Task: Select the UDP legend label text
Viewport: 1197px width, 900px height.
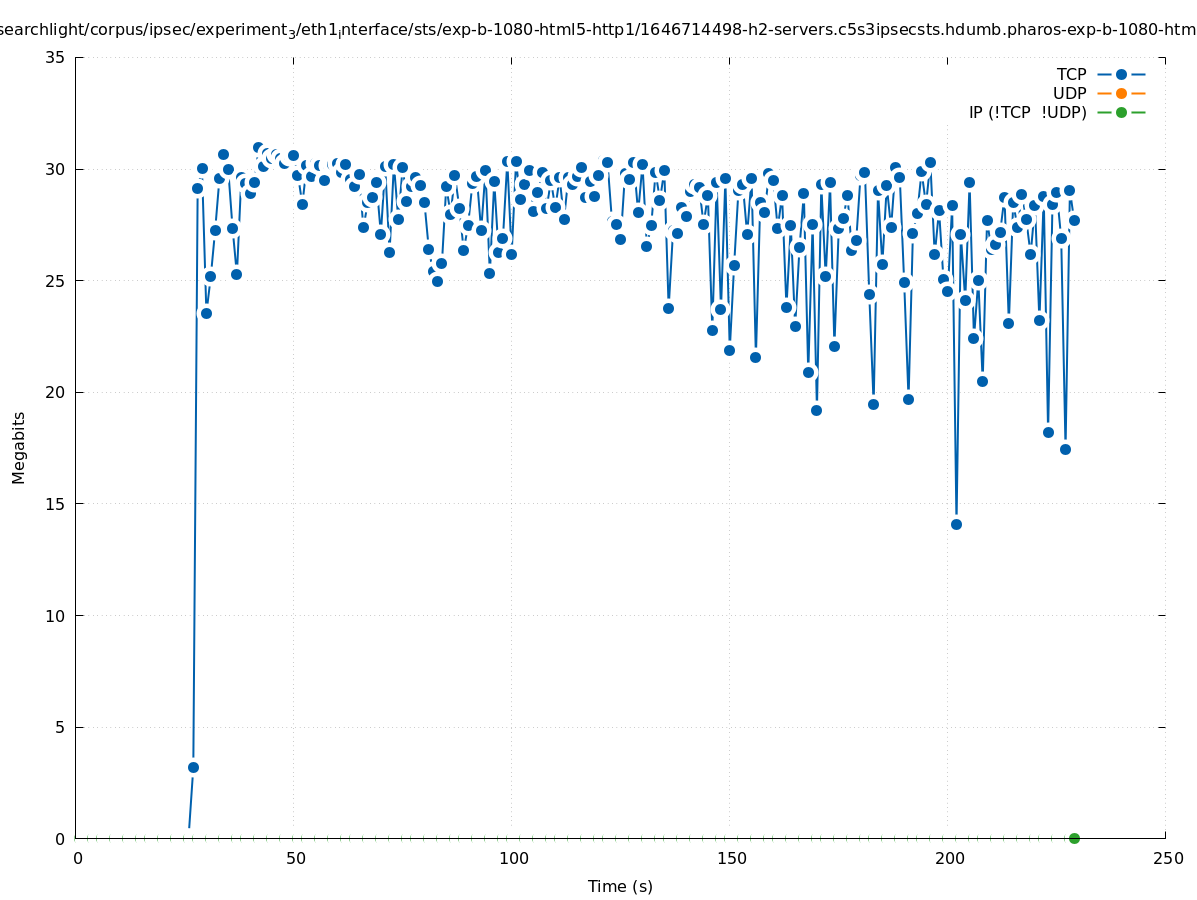Action: pyautogui.click(x=1069, y=93)
